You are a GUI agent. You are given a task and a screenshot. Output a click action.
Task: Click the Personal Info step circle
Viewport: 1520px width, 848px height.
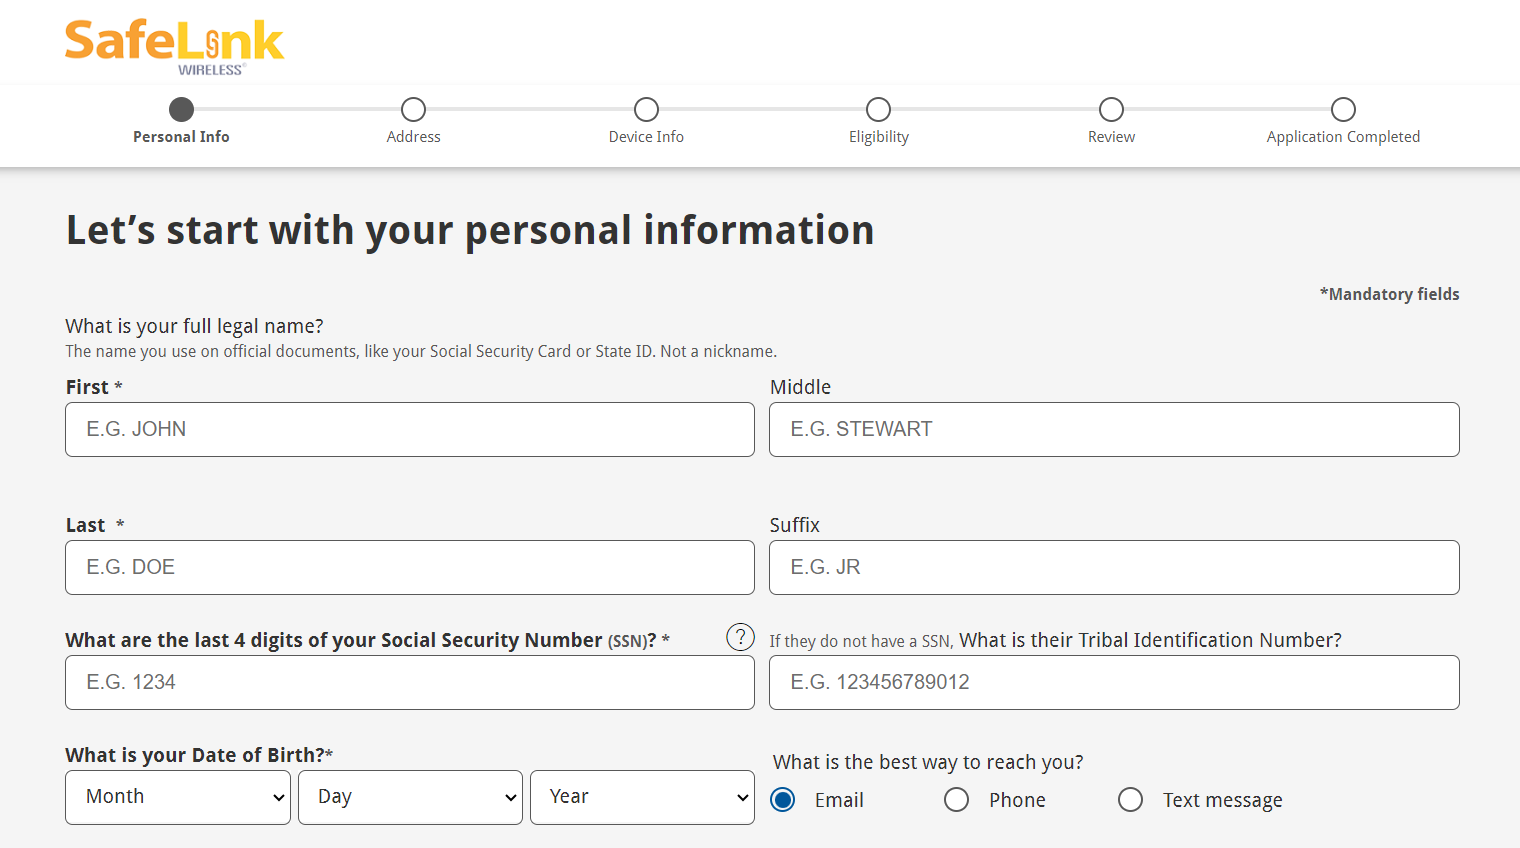click(181, 109)
